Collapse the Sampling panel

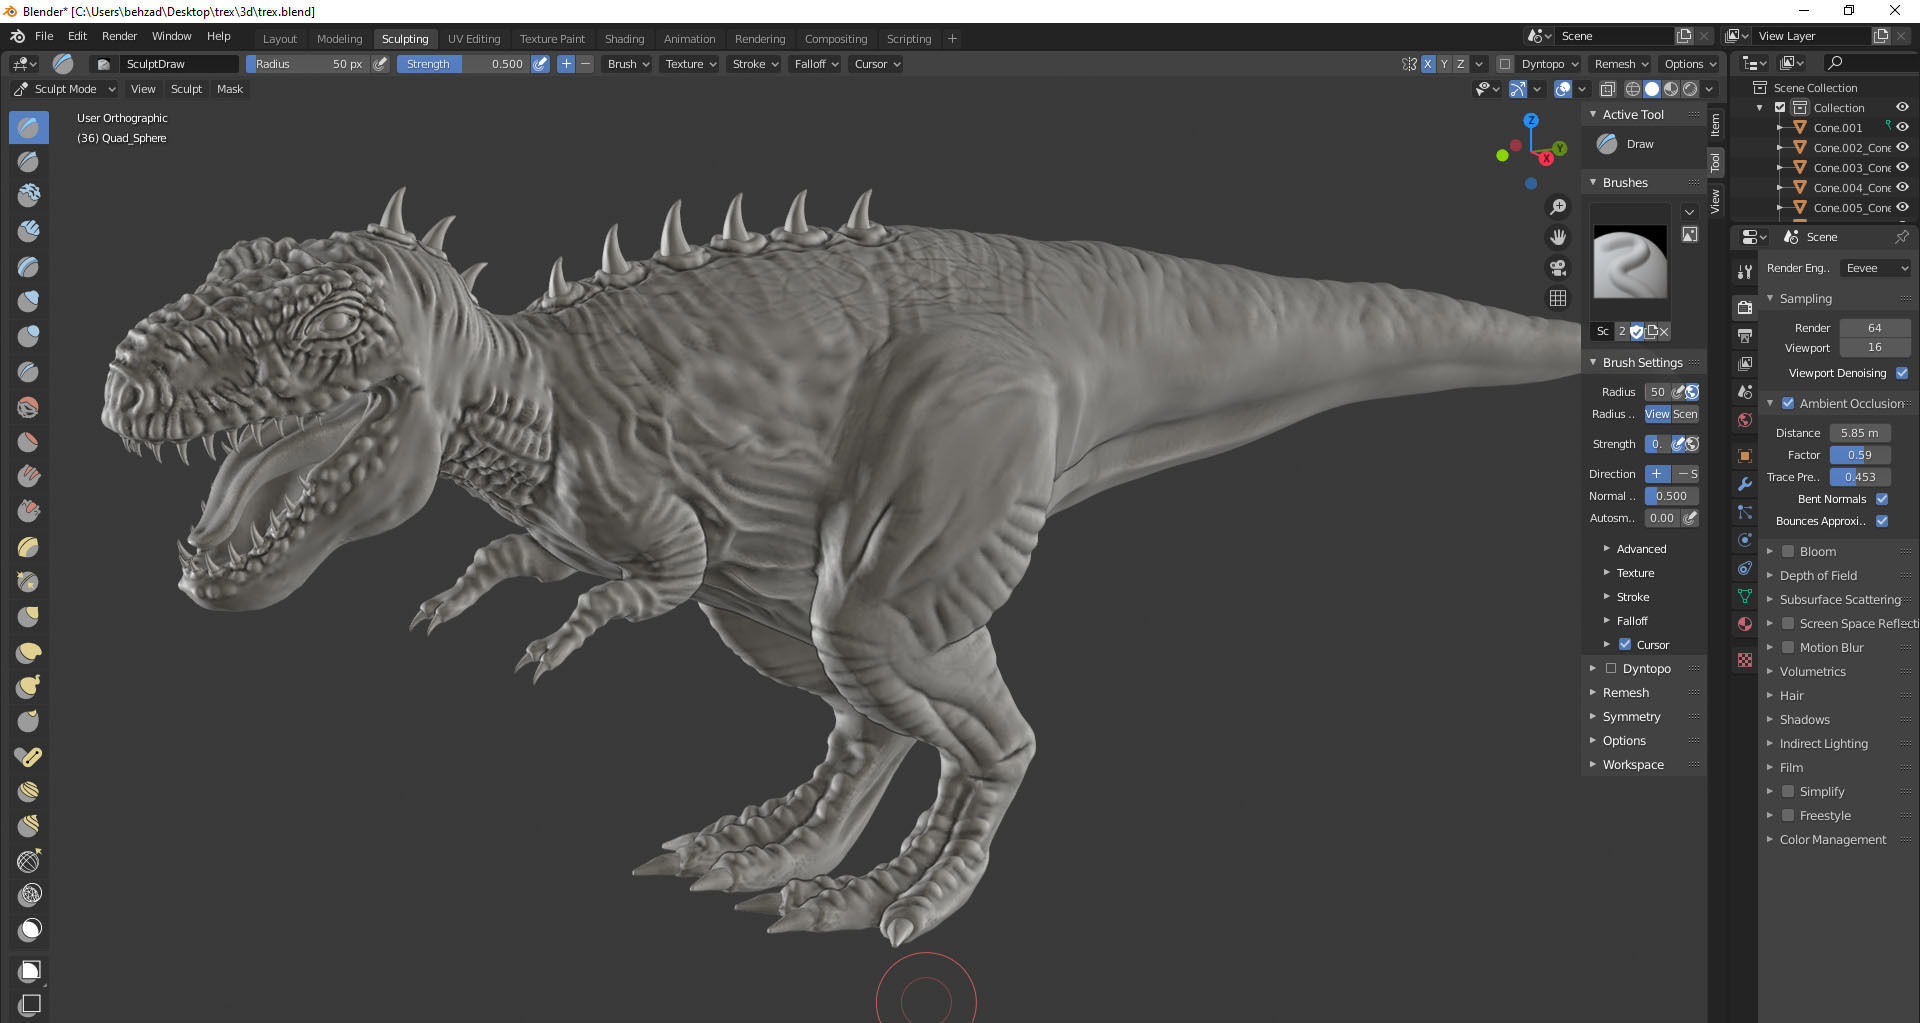pyautogui.click(x=1805, y=298)
